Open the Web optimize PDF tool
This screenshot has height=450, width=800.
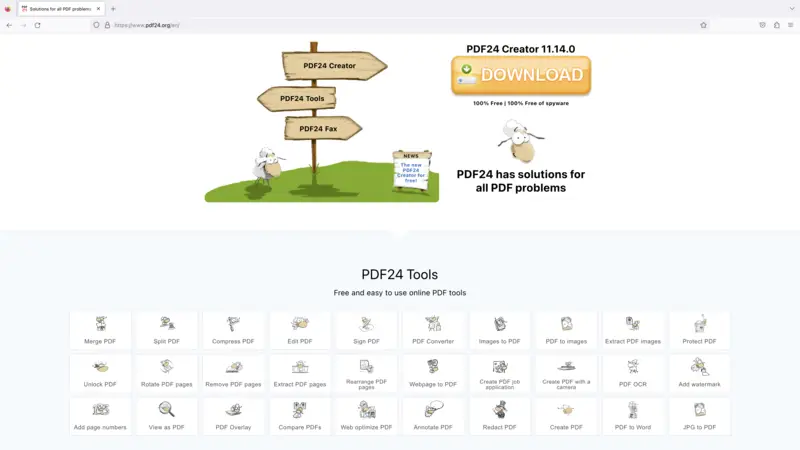[x=366, y=416]
